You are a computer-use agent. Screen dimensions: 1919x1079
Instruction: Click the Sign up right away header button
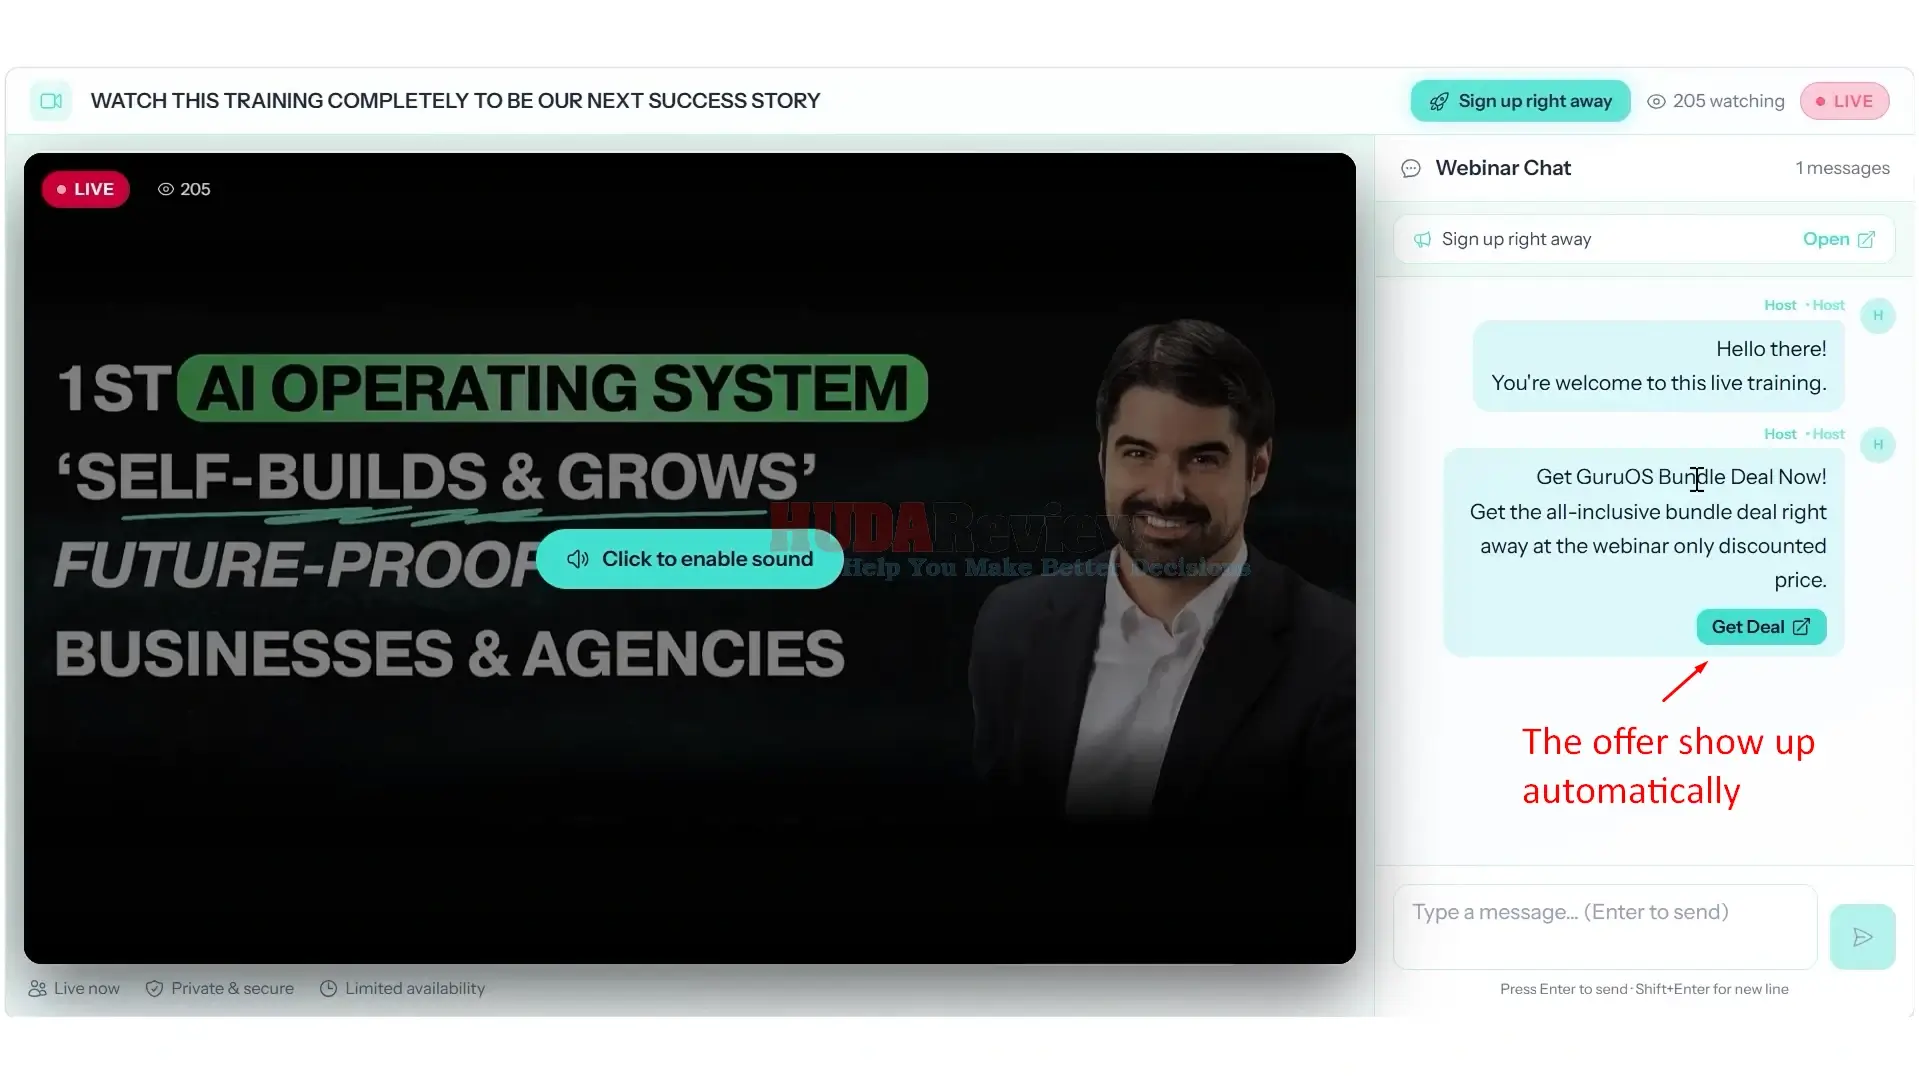coord(1520,101)
